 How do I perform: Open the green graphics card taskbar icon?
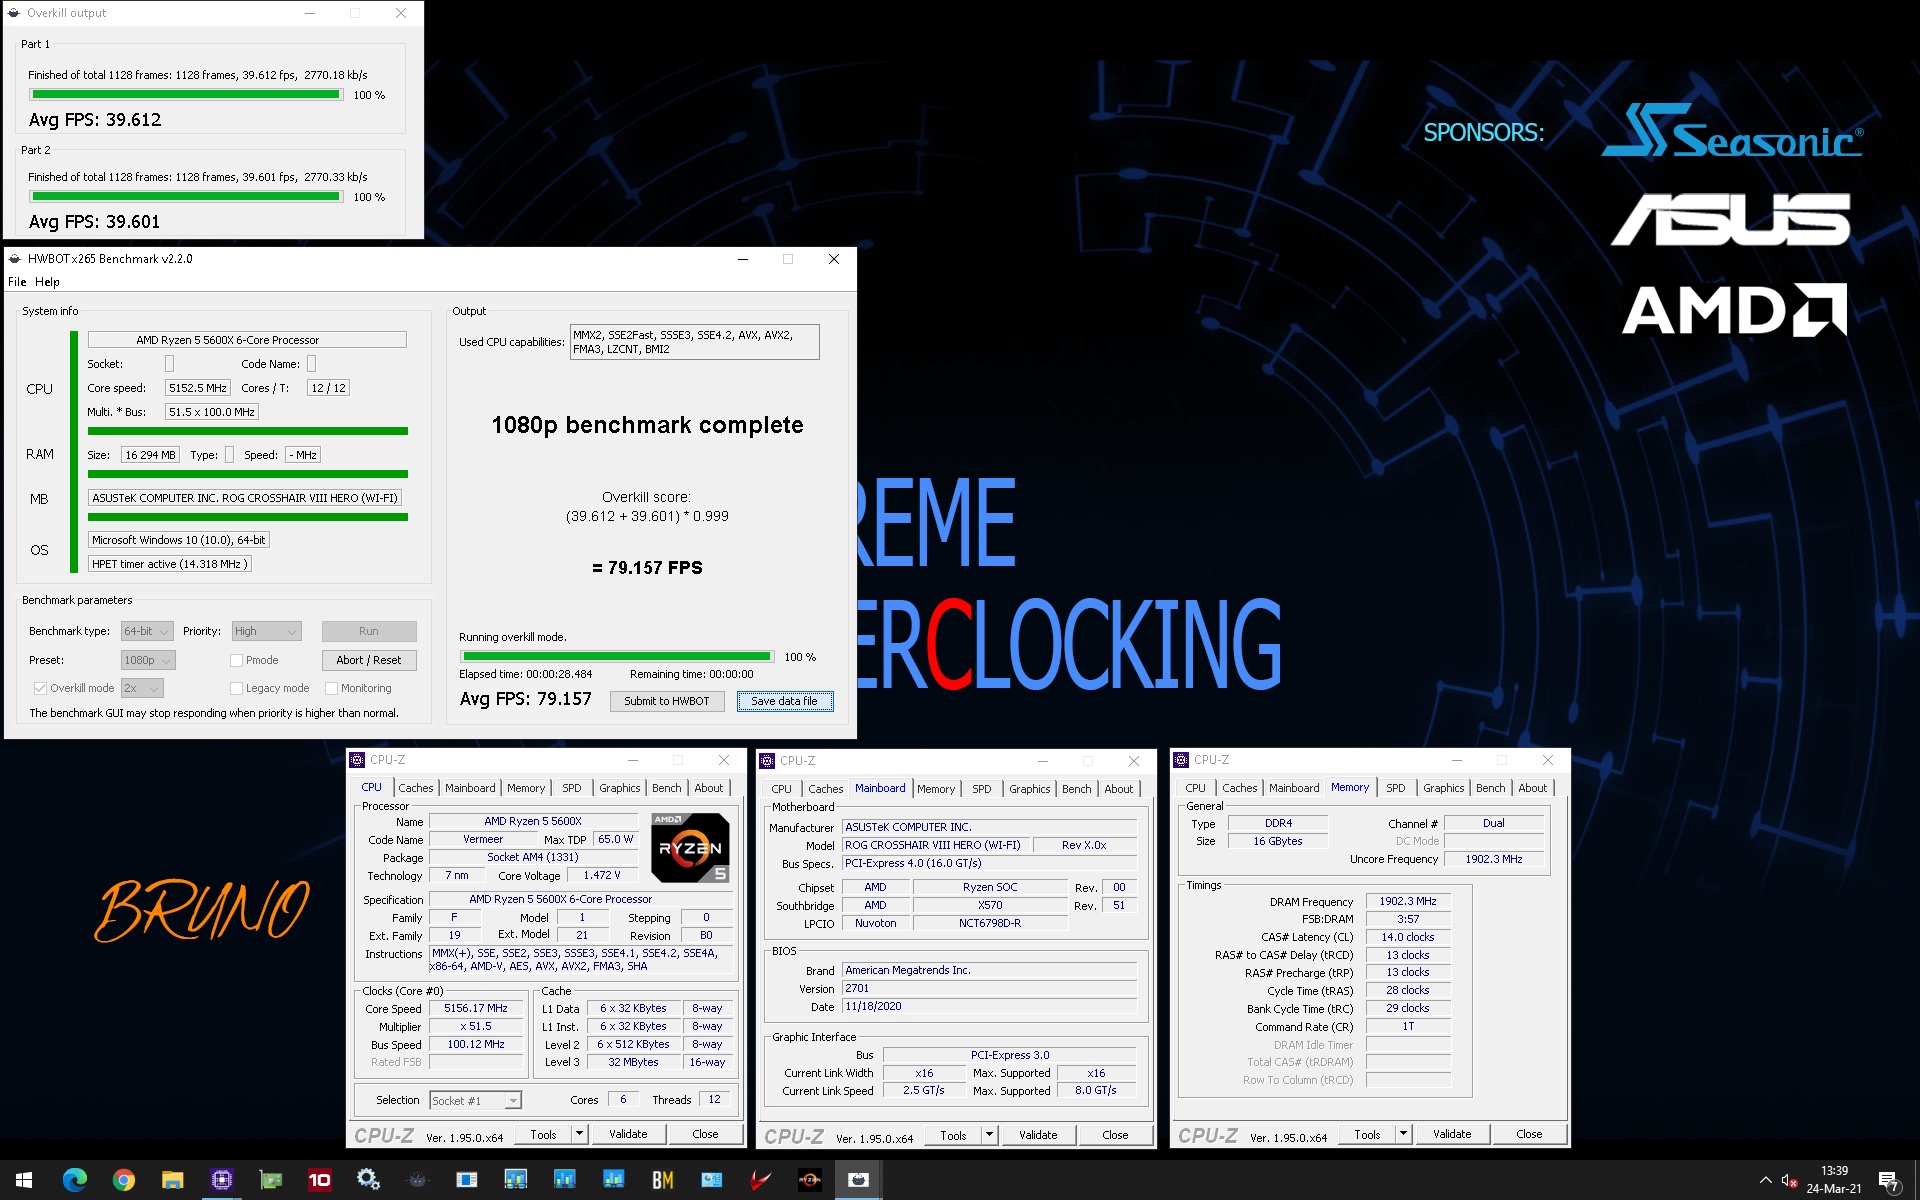click(x=270, y=1180)
